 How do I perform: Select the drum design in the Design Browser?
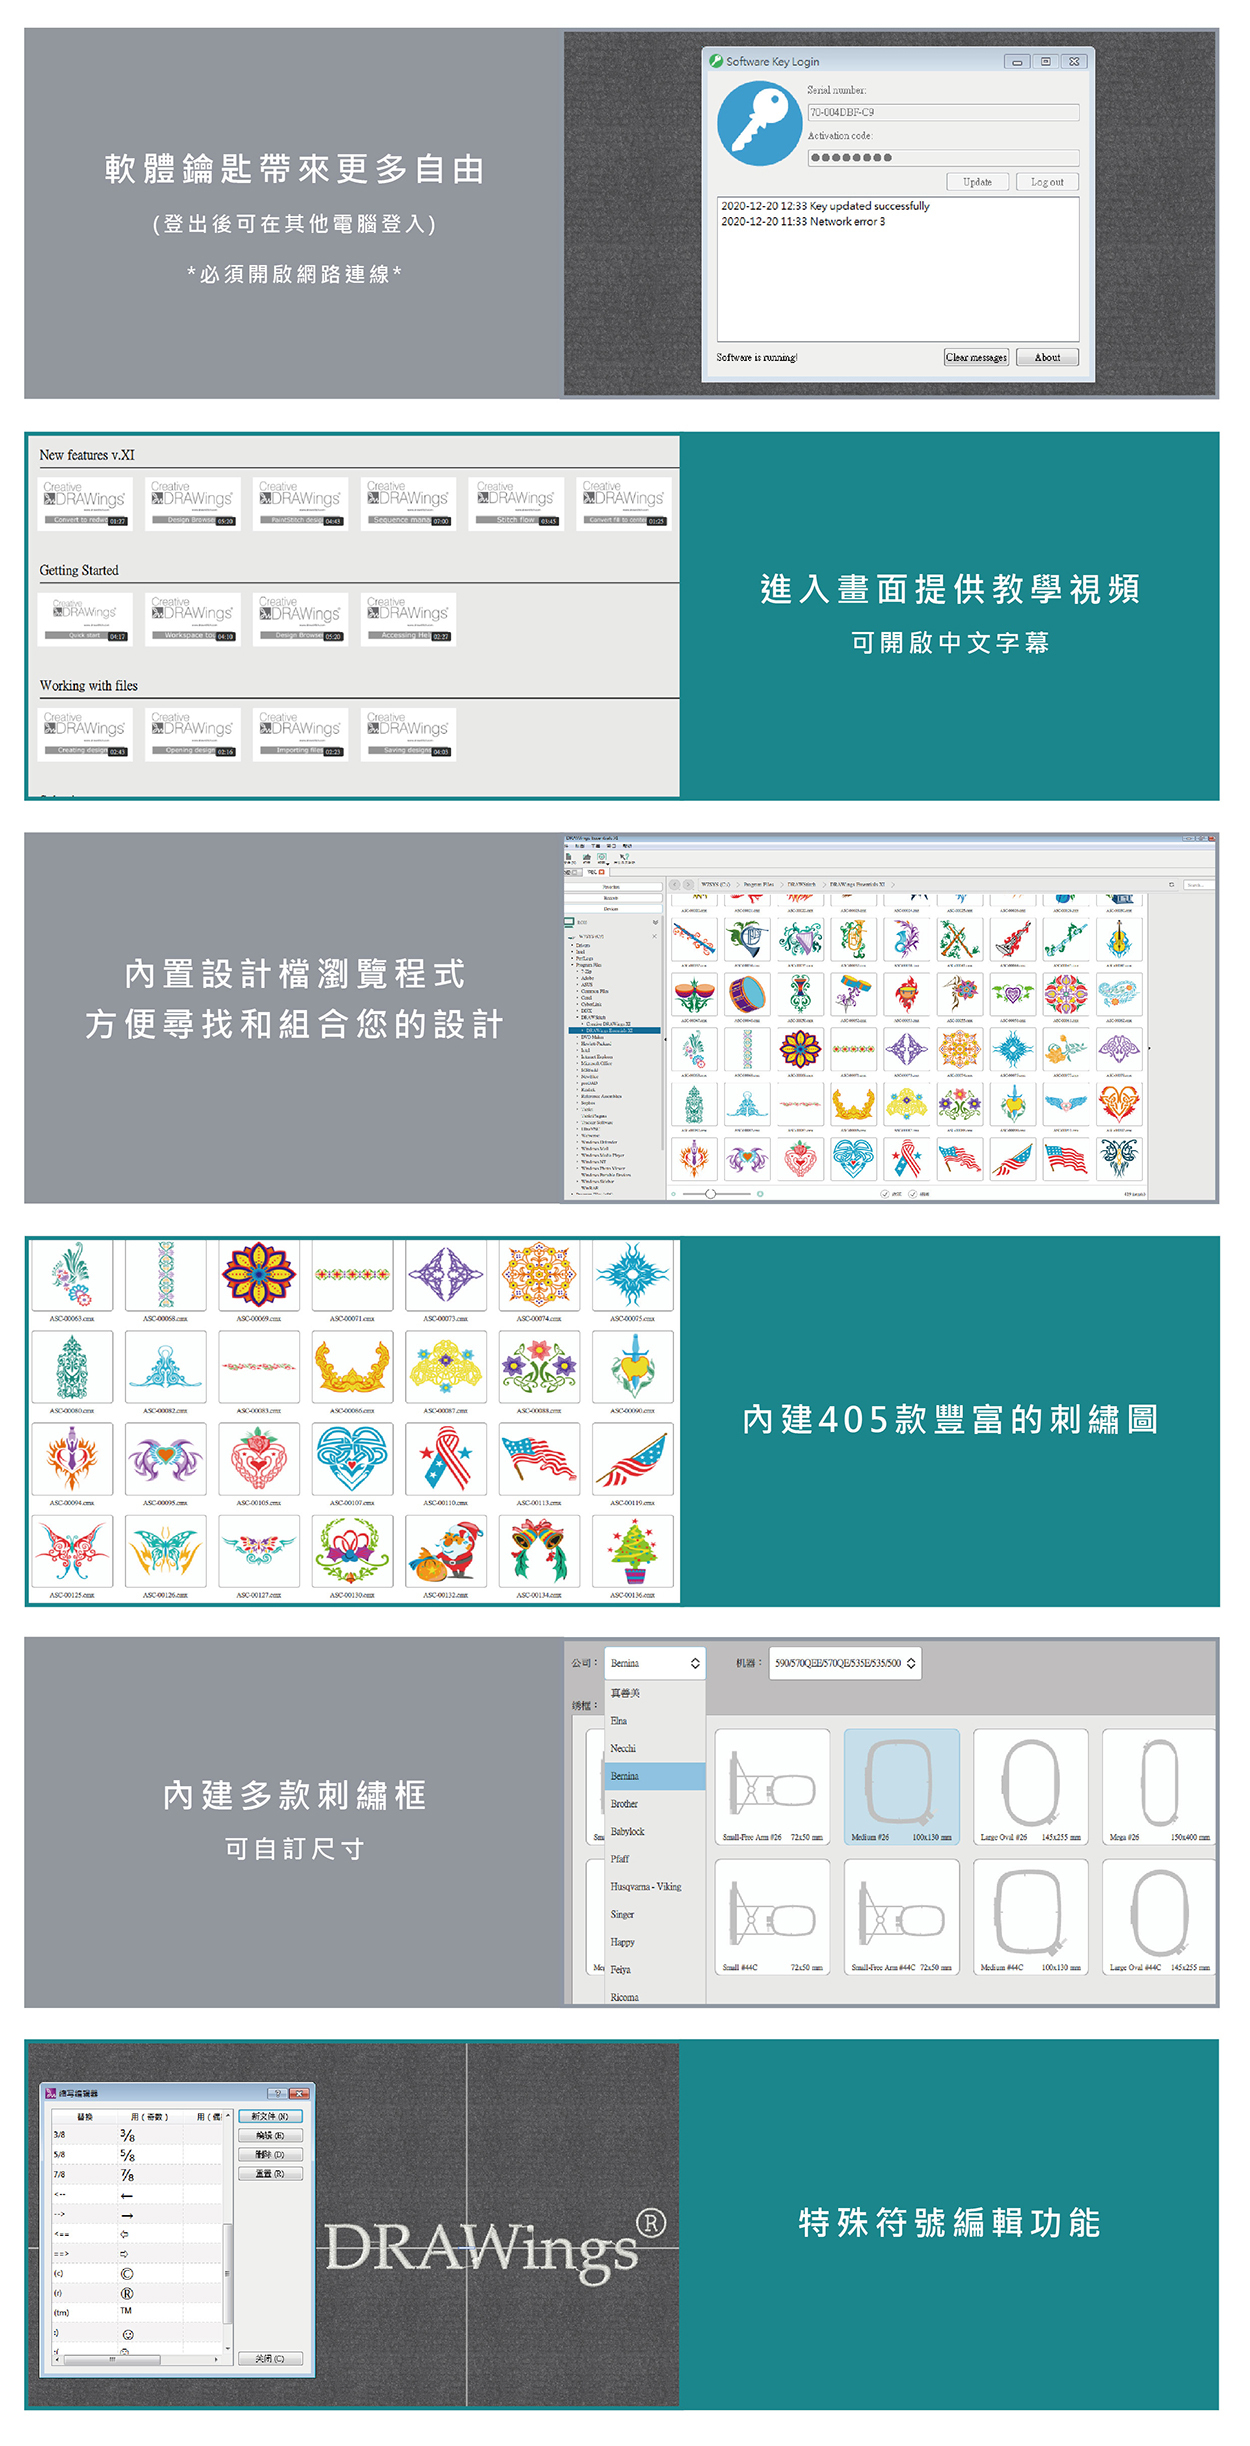746,994
